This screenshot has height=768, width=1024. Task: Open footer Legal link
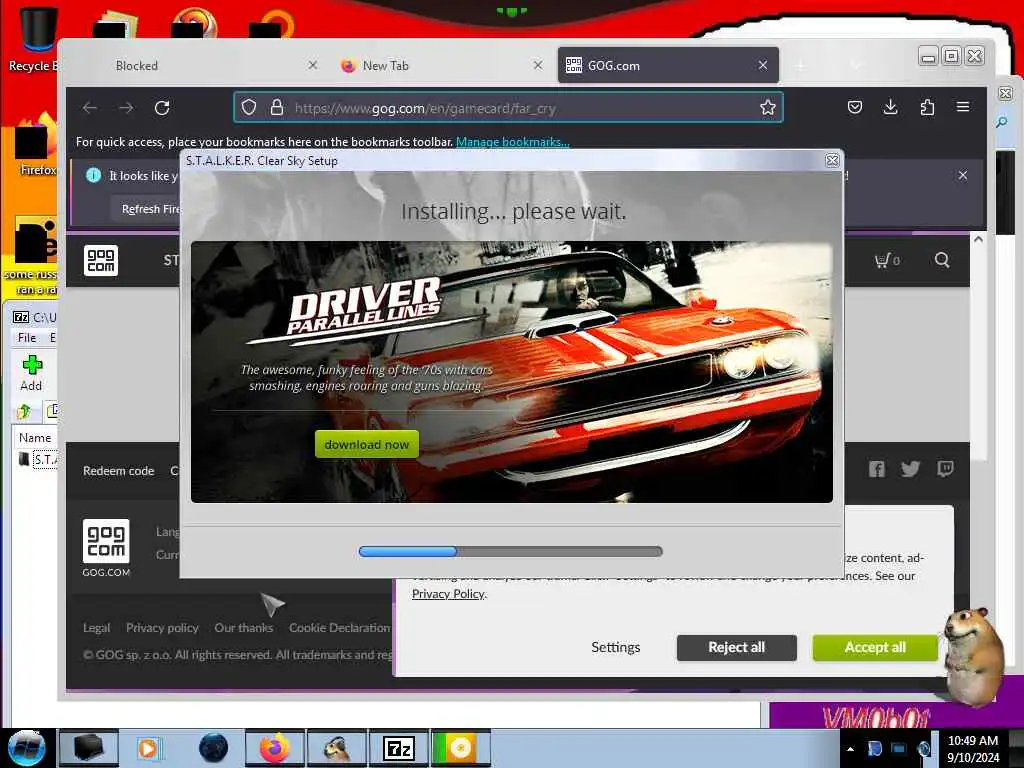[97, 628]
